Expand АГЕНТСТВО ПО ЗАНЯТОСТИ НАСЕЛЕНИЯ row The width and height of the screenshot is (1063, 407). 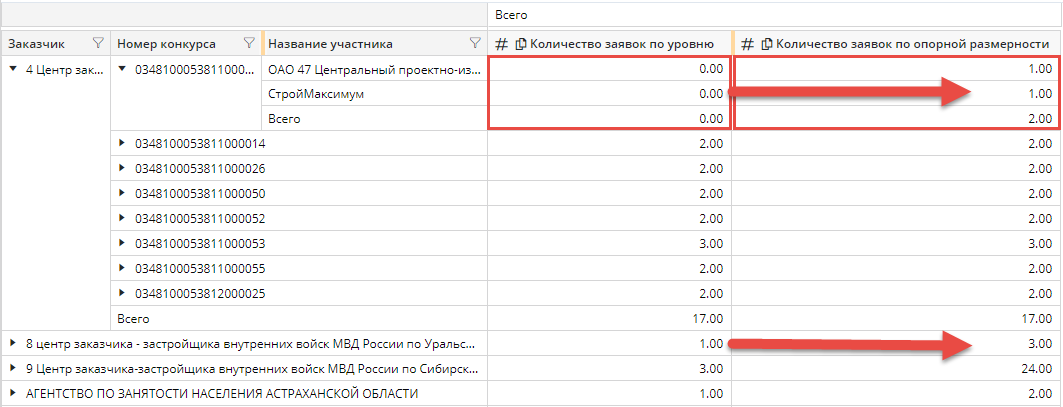tap(13, 394)
